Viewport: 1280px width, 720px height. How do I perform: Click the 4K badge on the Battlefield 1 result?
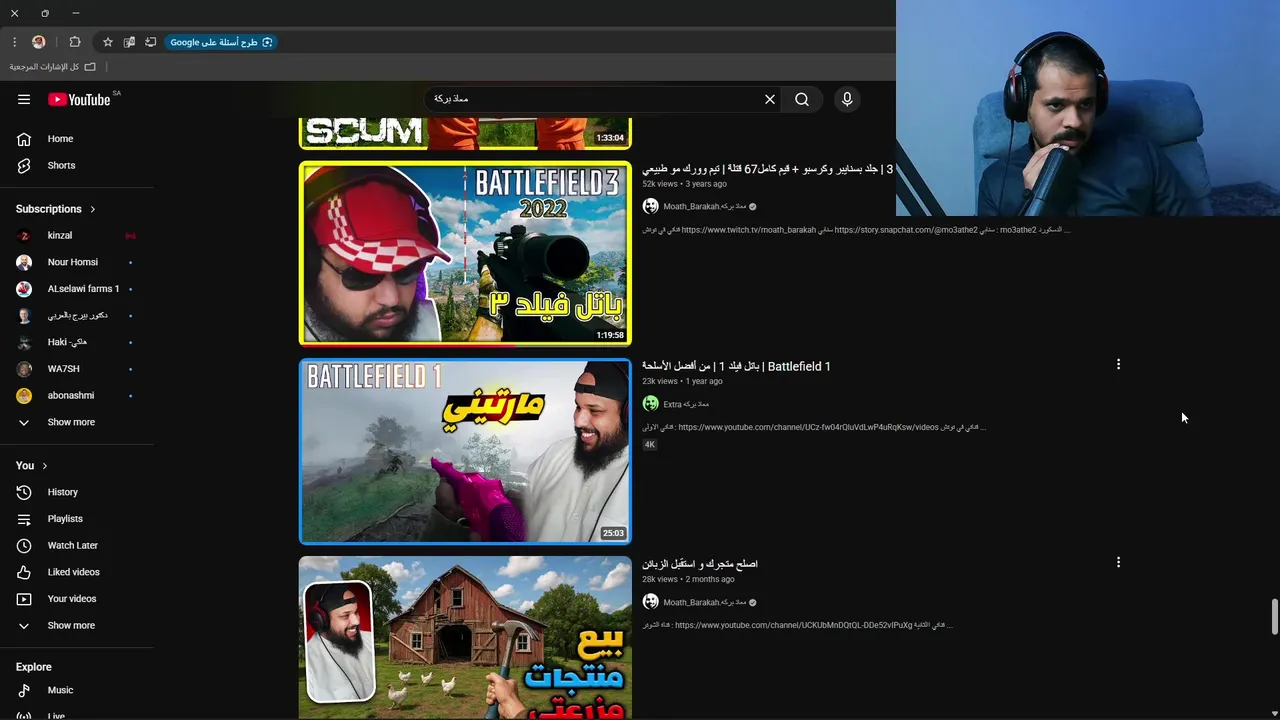[x=650, y=444]
